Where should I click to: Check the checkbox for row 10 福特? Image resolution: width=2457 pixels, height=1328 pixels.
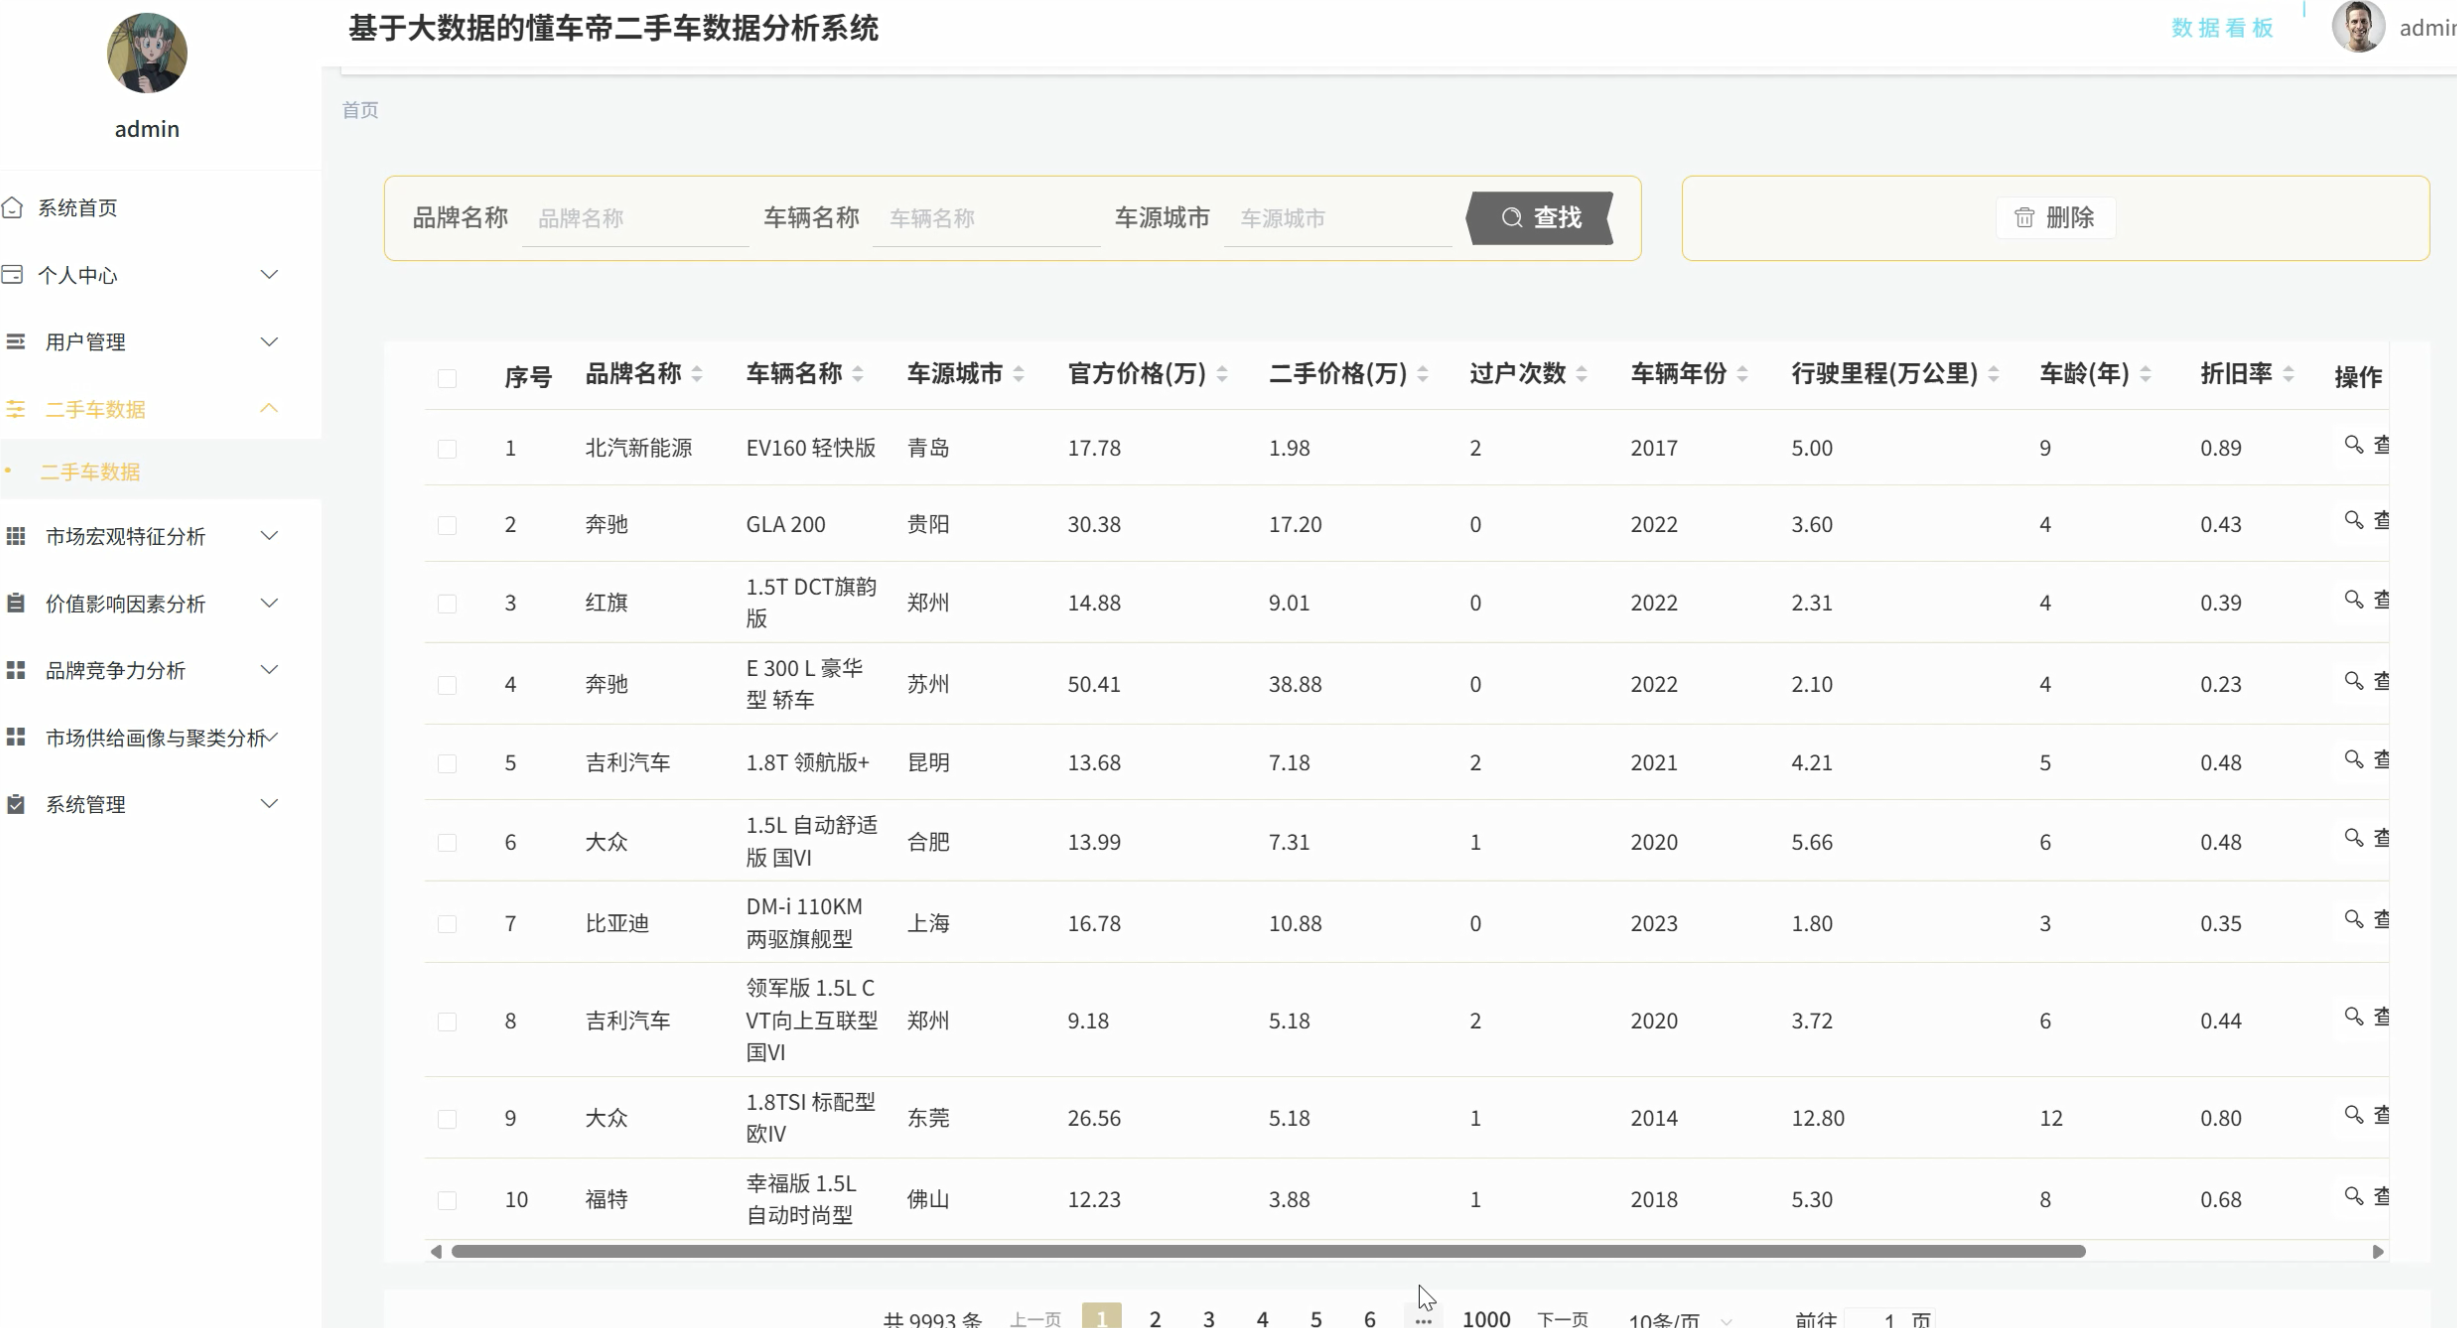pyautogui.click(x=447, y=1200)
